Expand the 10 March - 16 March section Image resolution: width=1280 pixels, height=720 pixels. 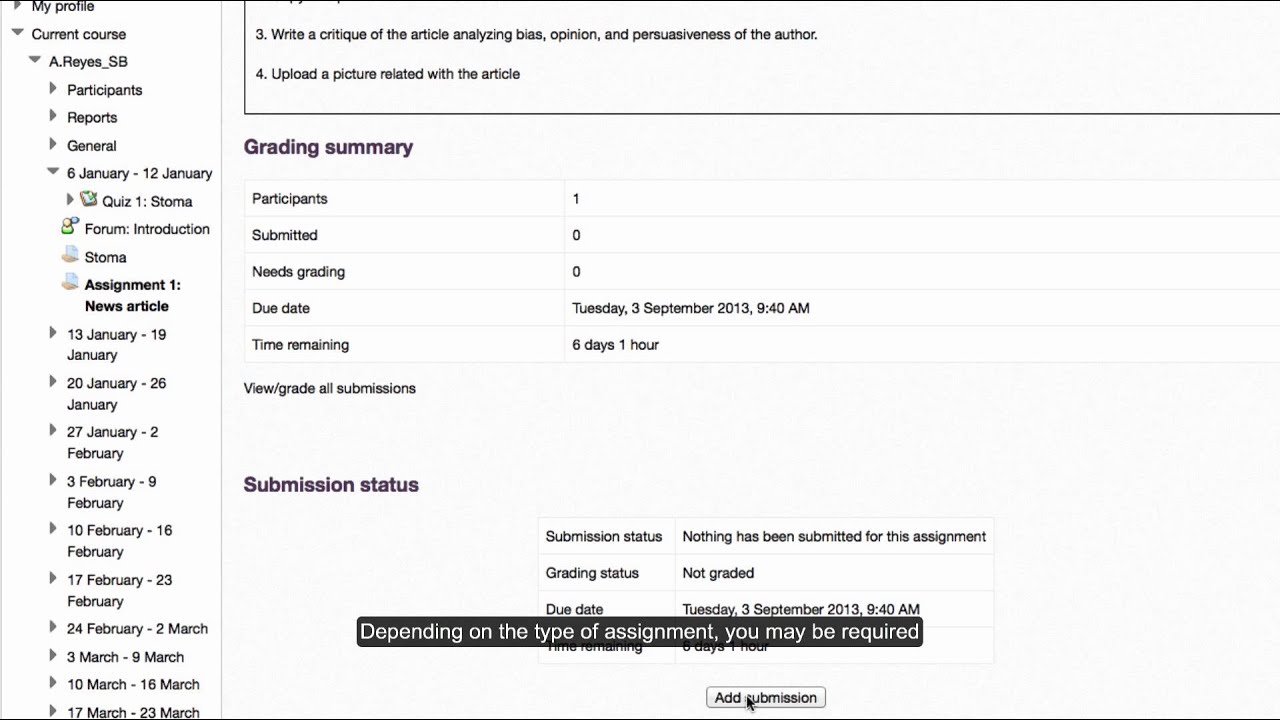[53, 684]
